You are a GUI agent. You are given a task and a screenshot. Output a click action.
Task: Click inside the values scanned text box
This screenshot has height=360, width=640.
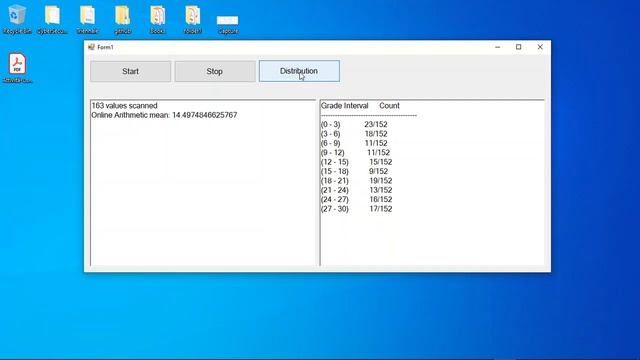tap(203, 183)
